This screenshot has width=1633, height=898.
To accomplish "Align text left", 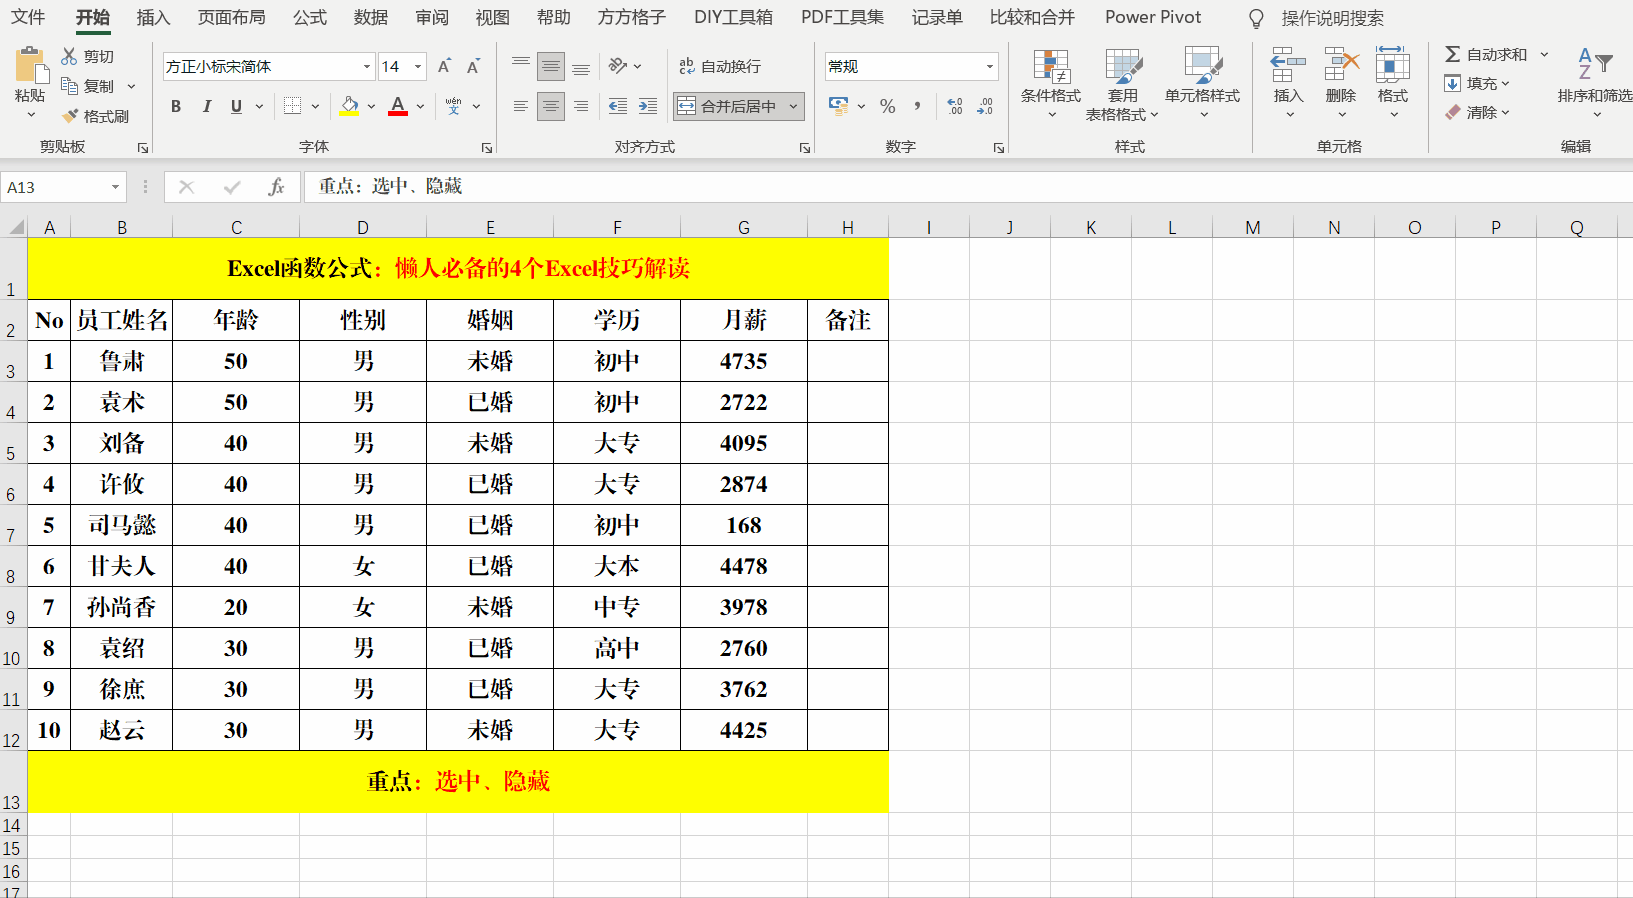I will [521, 106].
